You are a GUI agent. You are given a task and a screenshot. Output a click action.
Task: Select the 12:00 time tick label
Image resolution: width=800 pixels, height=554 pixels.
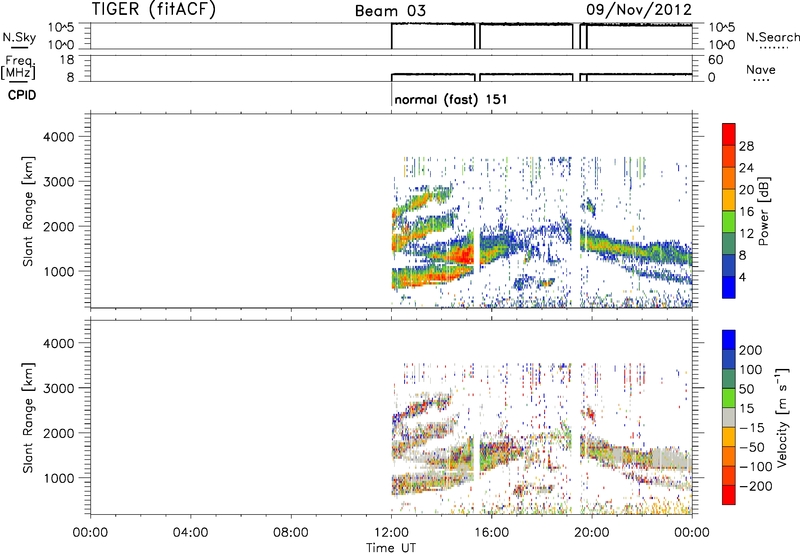point(391,533)
